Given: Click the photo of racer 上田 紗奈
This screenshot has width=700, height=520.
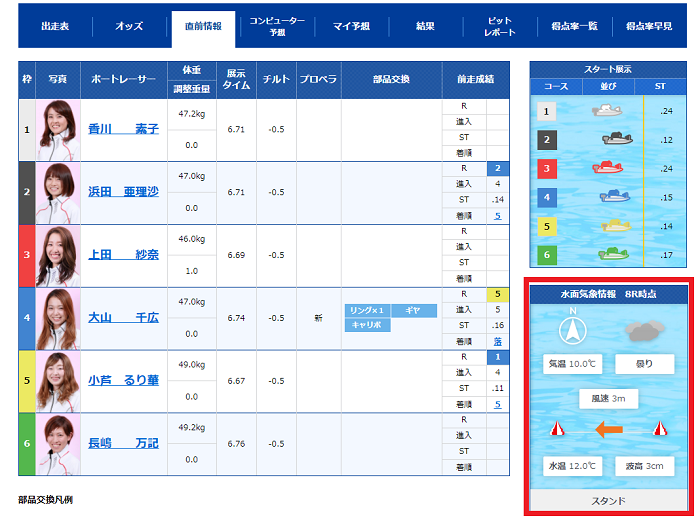Looking at the screenshot, I should (x=58, y=255).
